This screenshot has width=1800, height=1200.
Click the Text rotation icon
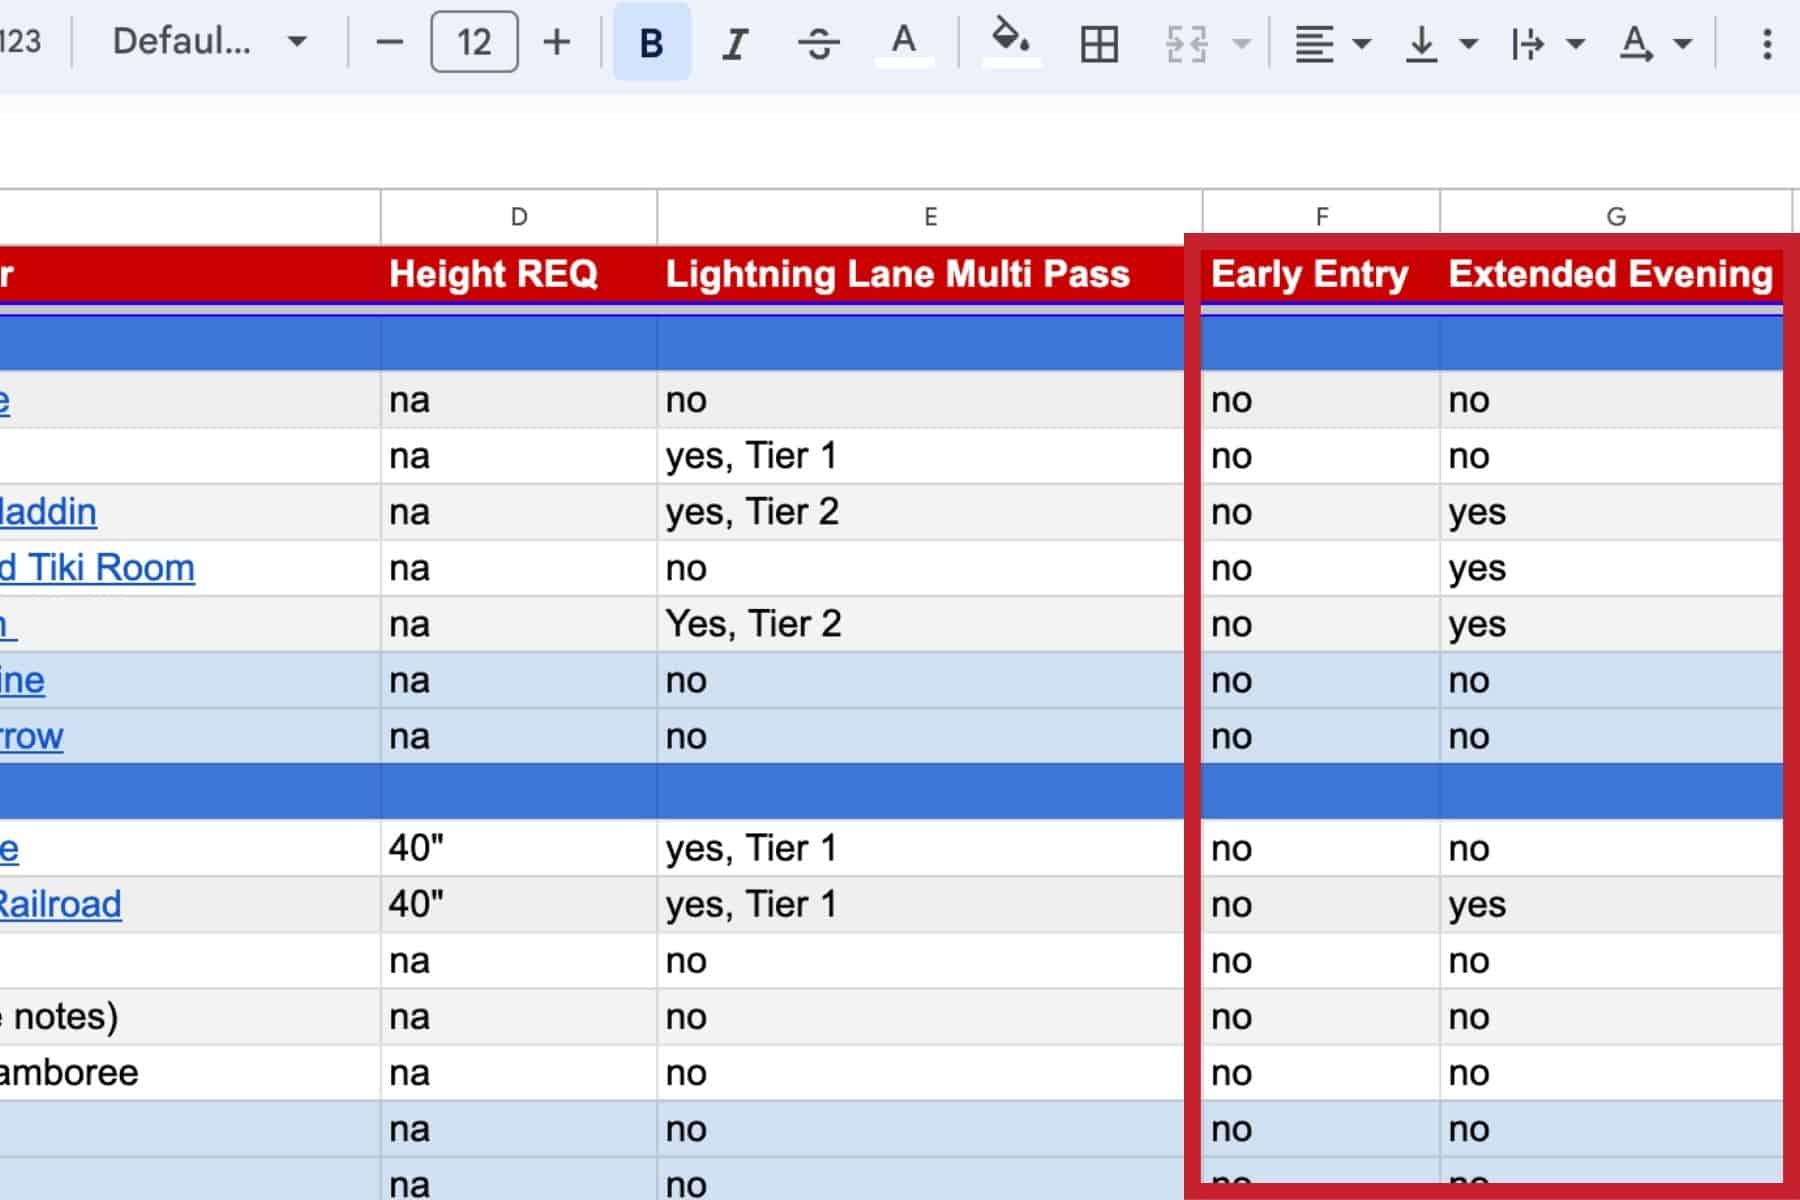(x=1636, y=43)
